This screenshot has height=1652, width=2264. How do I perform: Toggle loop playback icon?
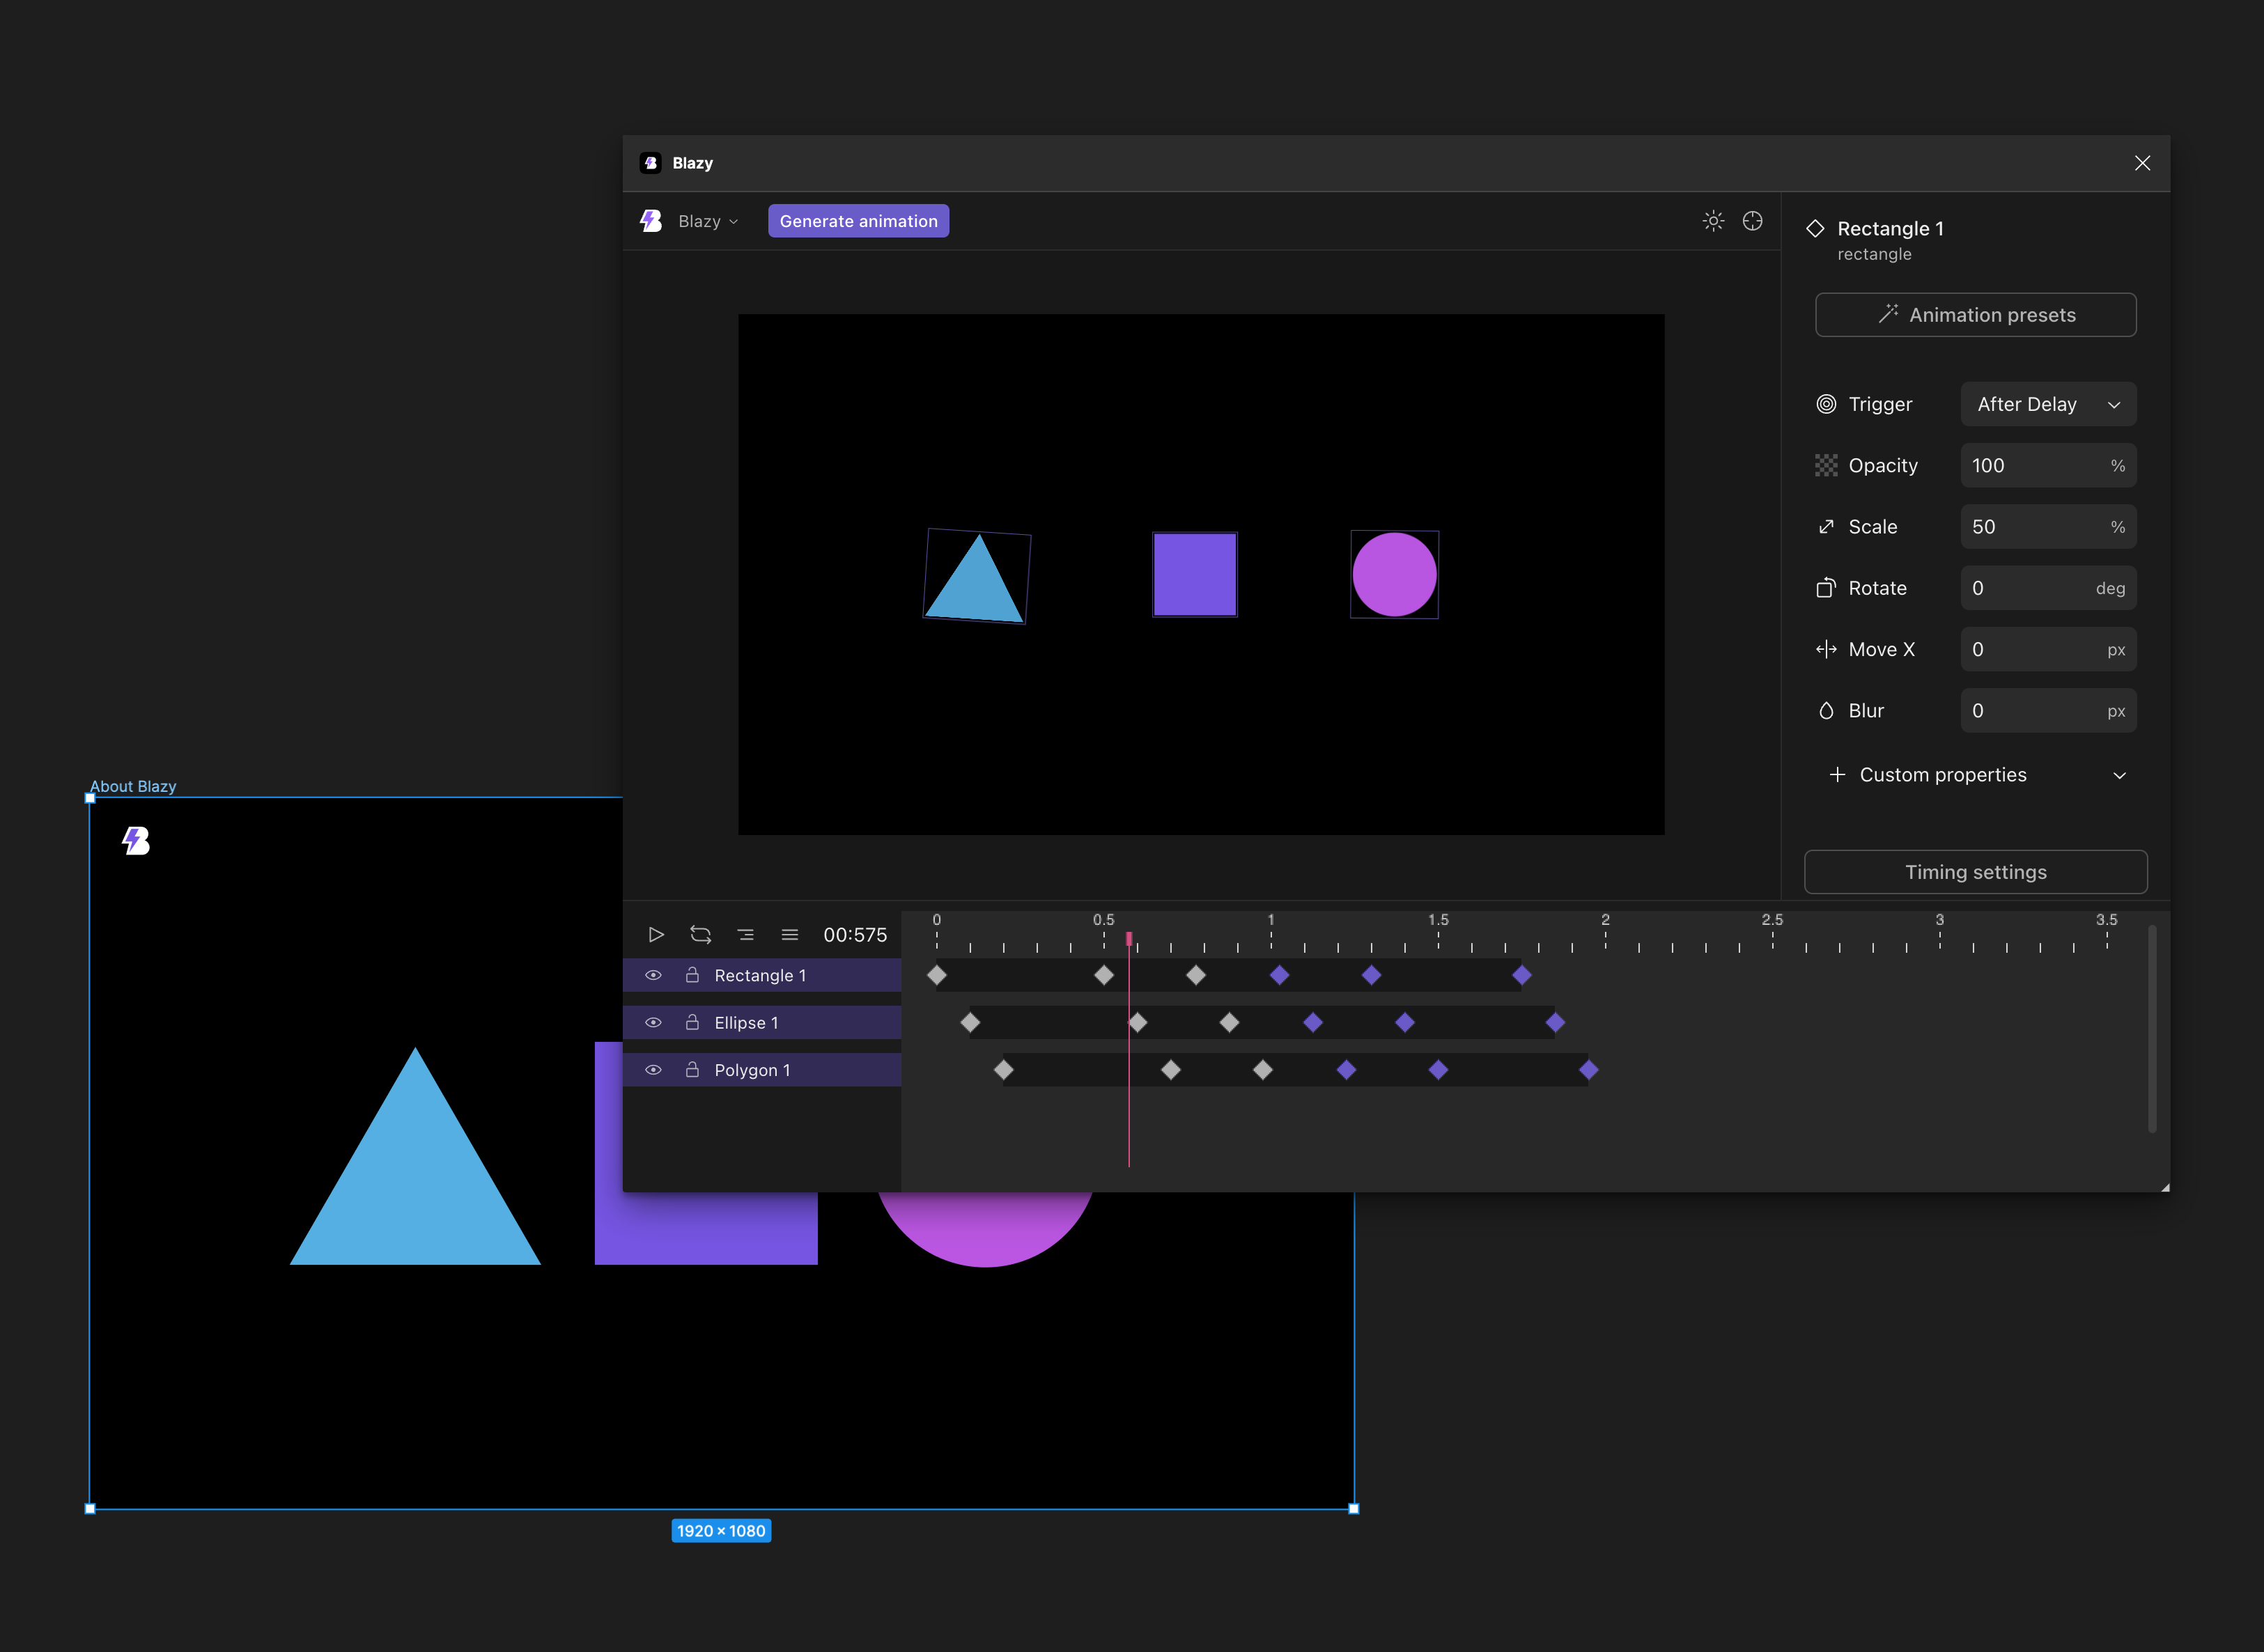700,935
